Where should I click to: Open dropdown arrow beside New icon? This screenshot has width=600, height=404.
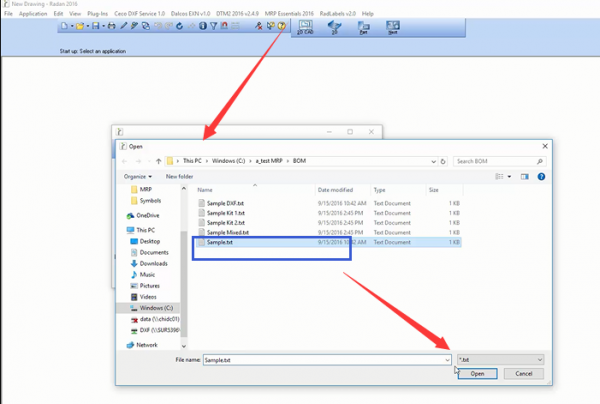tap(72, 26)
